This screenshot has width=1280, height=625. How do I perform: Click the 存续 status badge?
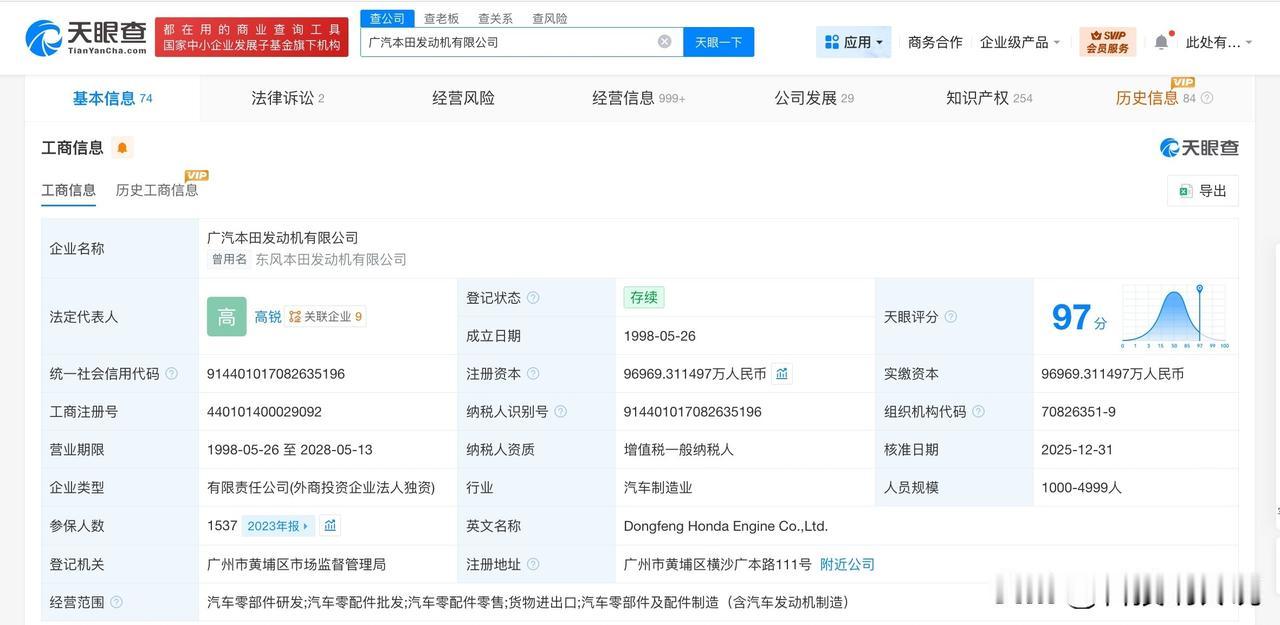click(x=644, y=298)
